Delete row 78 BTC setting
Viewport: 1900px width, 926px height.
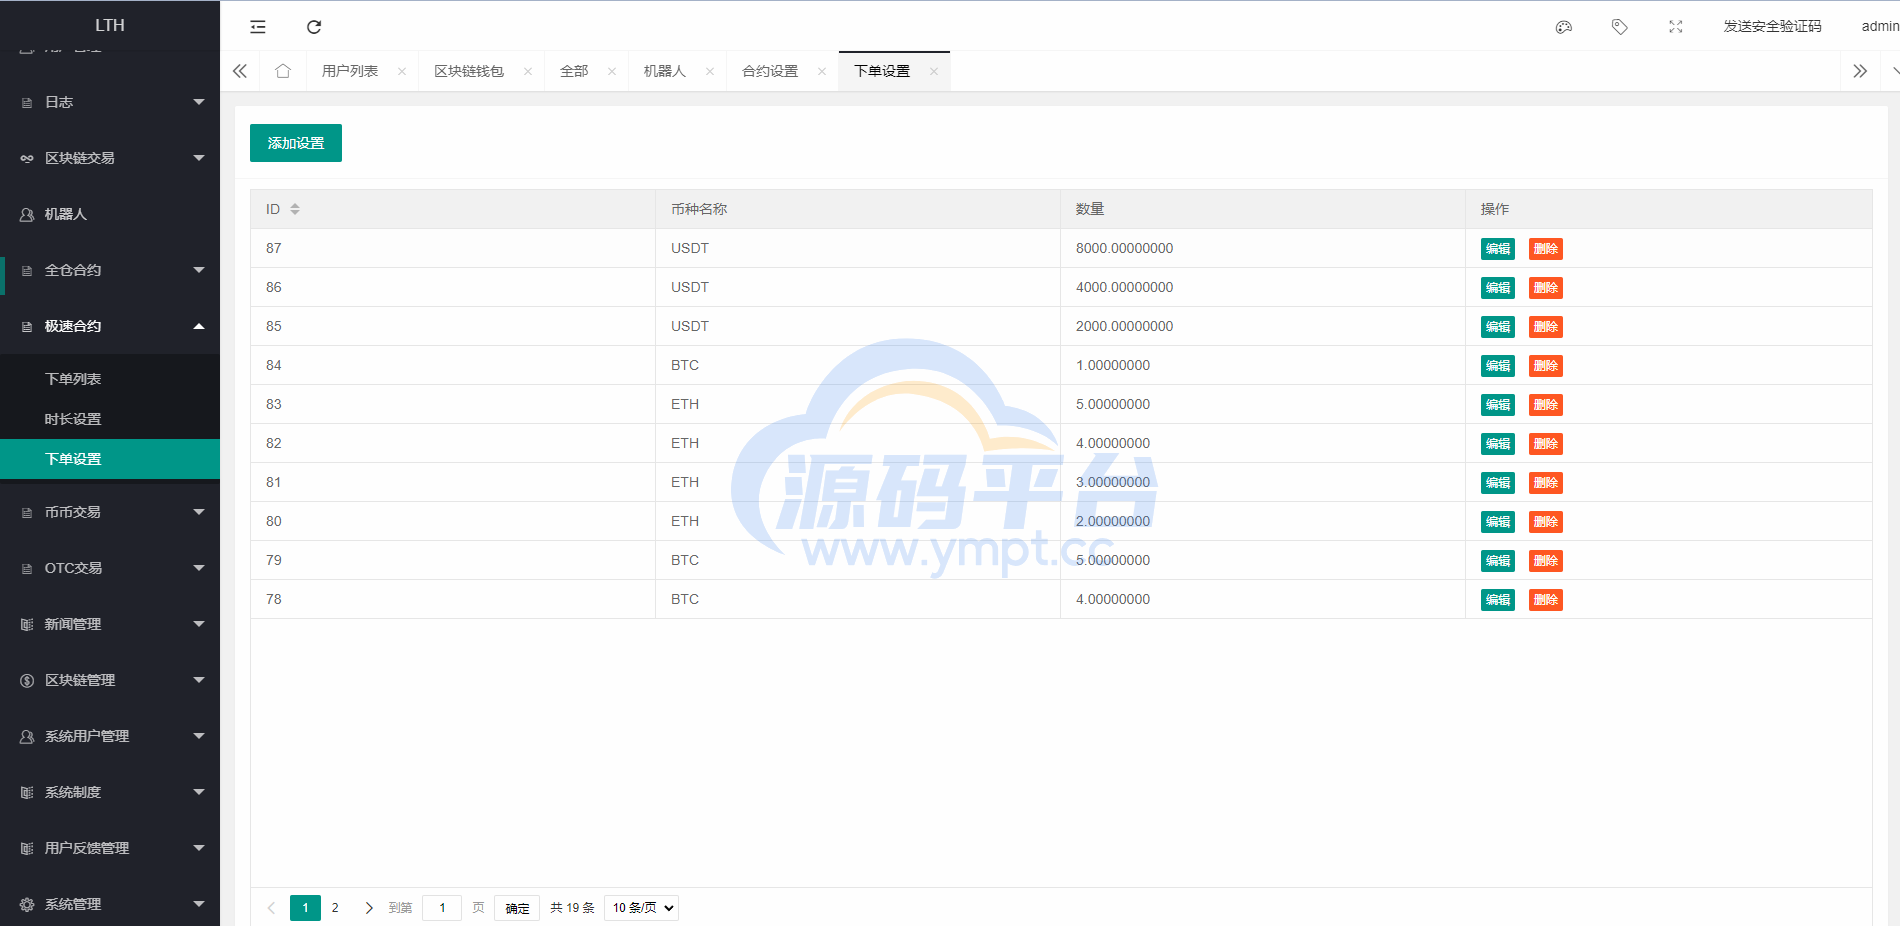[1546, 600]
